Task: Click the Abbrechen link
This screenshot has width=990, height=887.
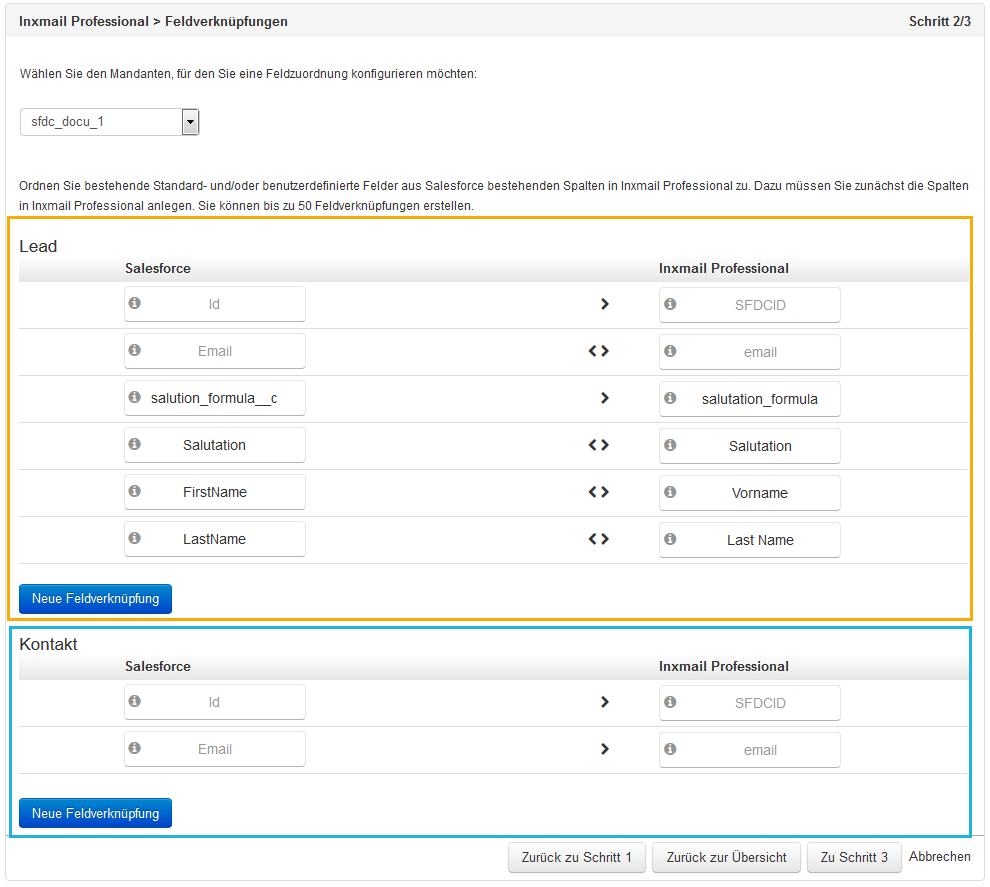Action: point(939,857)
